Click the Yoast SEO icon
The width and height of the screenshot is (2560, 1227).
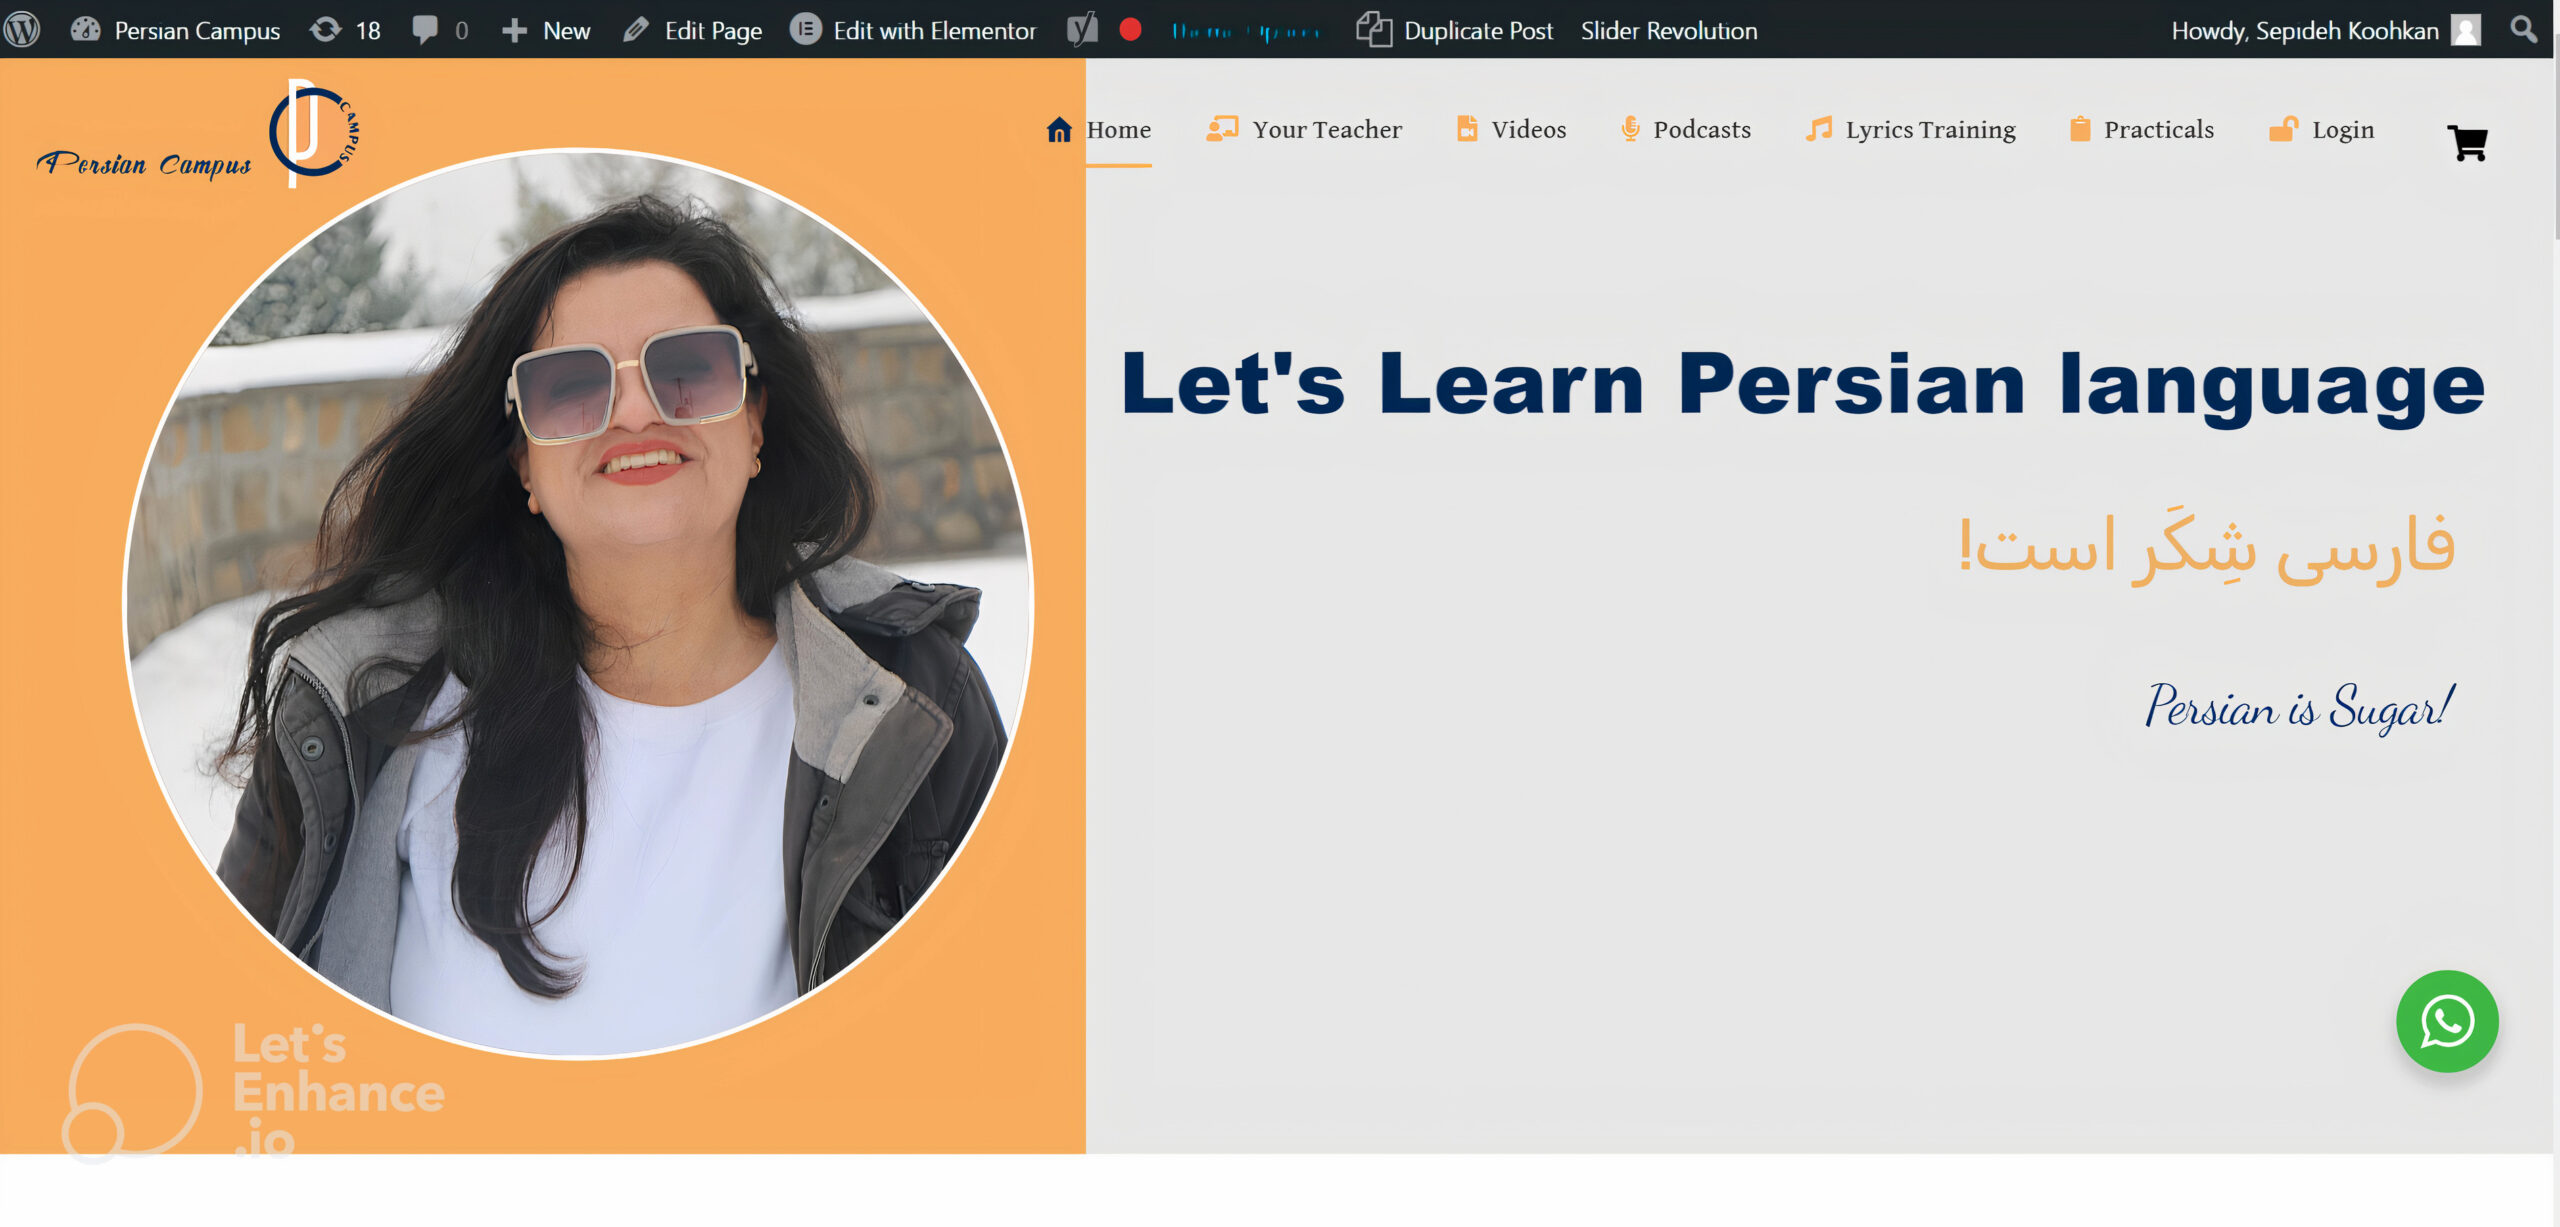[x=1082, y=30]
